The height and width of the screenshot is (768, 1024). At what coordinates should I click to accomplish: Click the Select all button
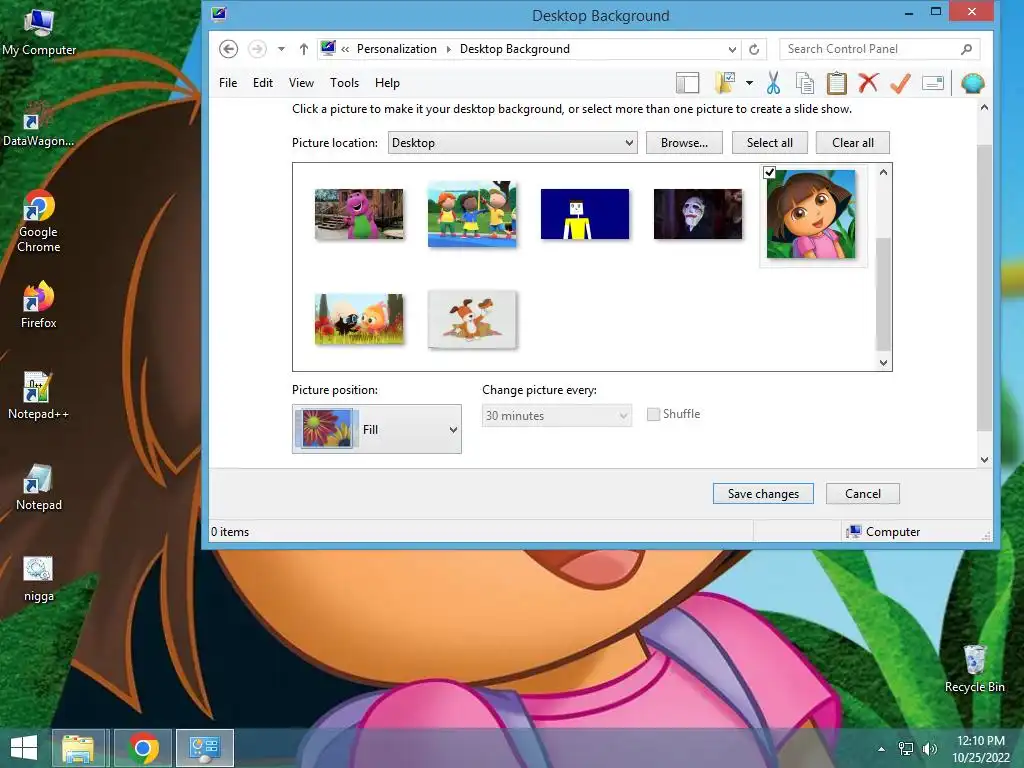769,143
